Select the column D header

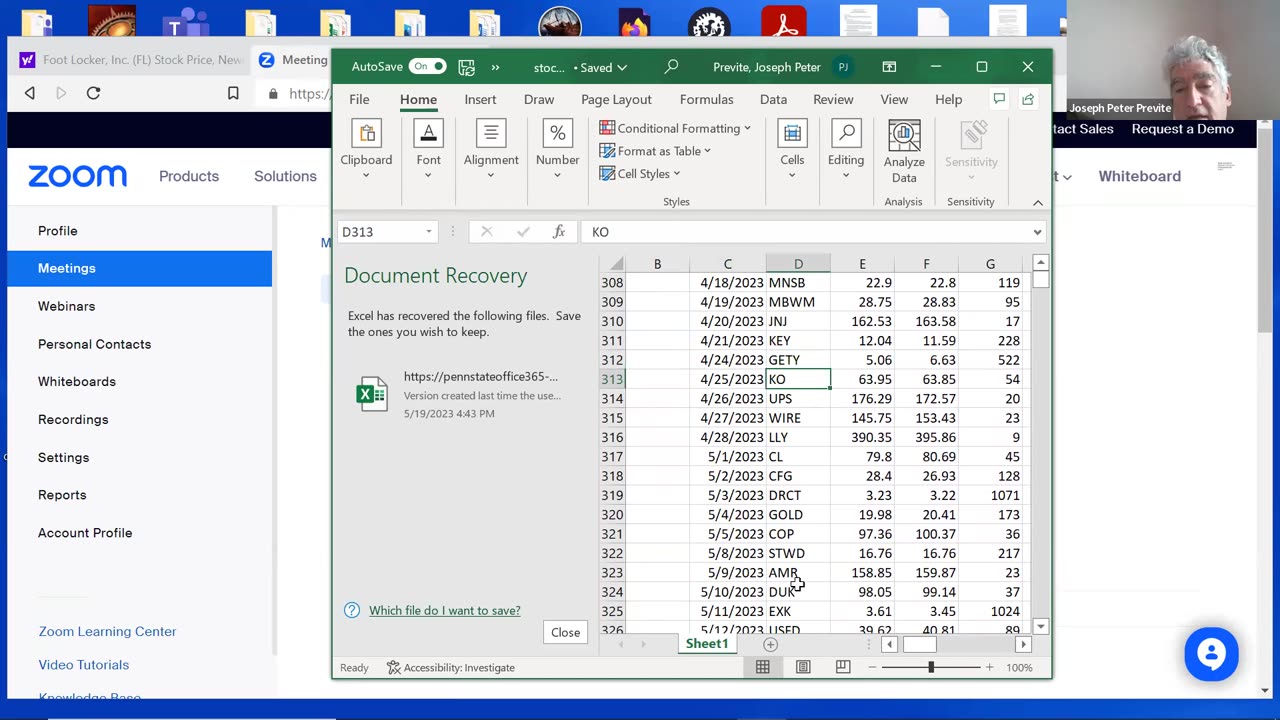(798, 264)
